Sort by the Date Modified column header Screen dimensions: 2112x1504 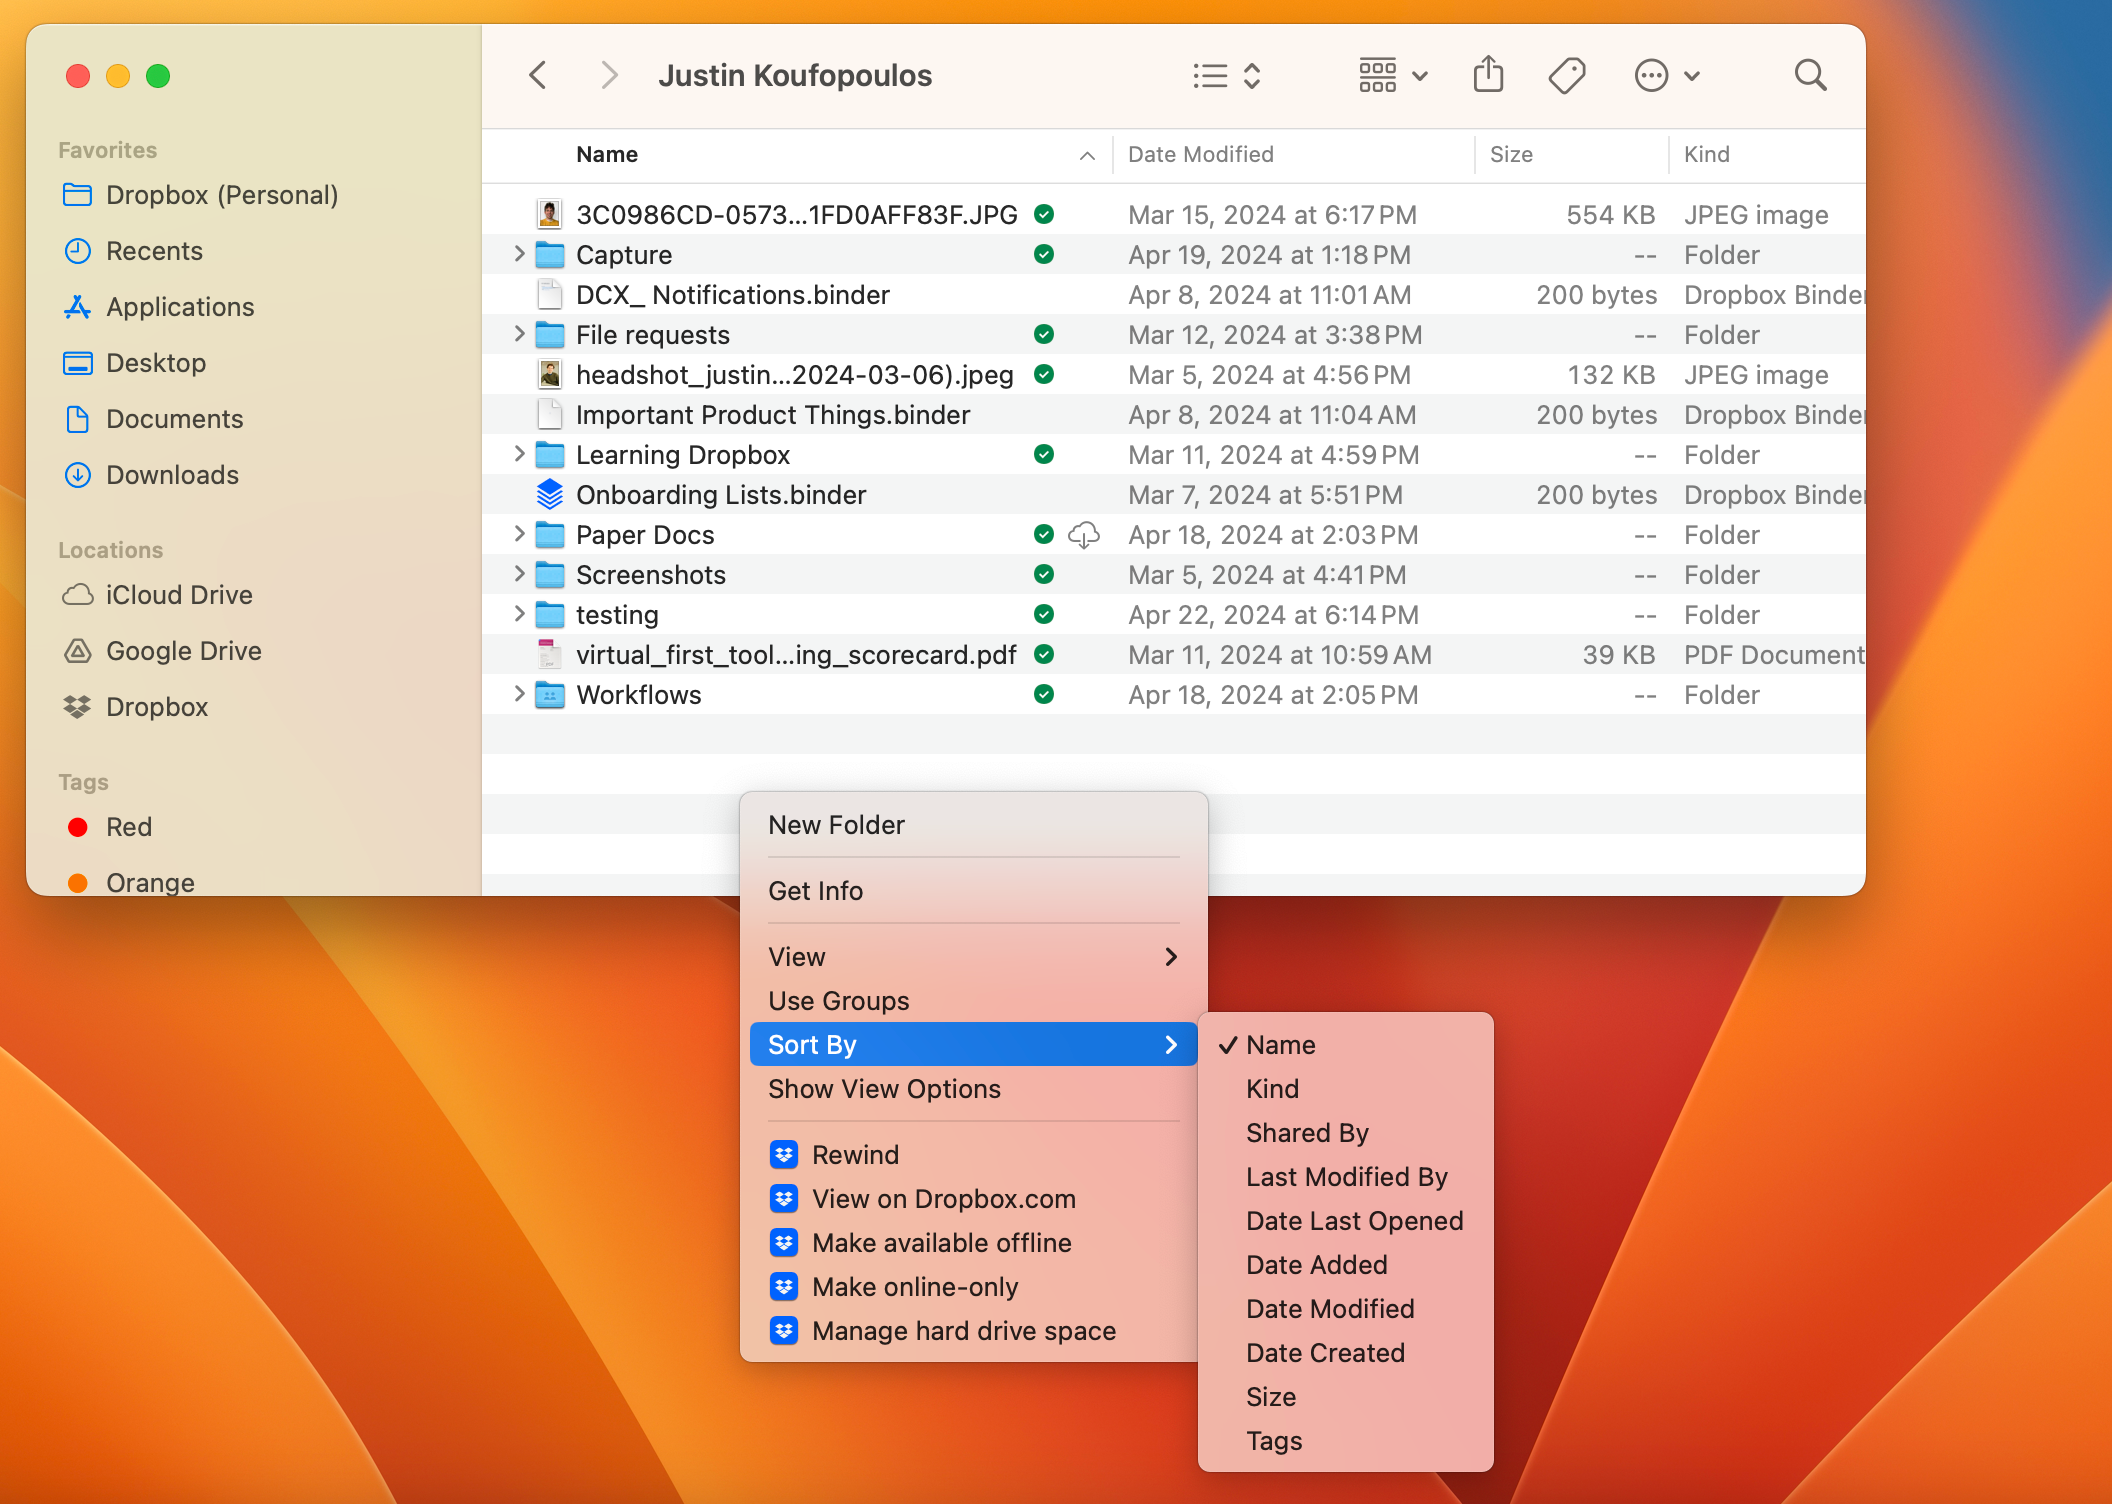coord(1294,154)
